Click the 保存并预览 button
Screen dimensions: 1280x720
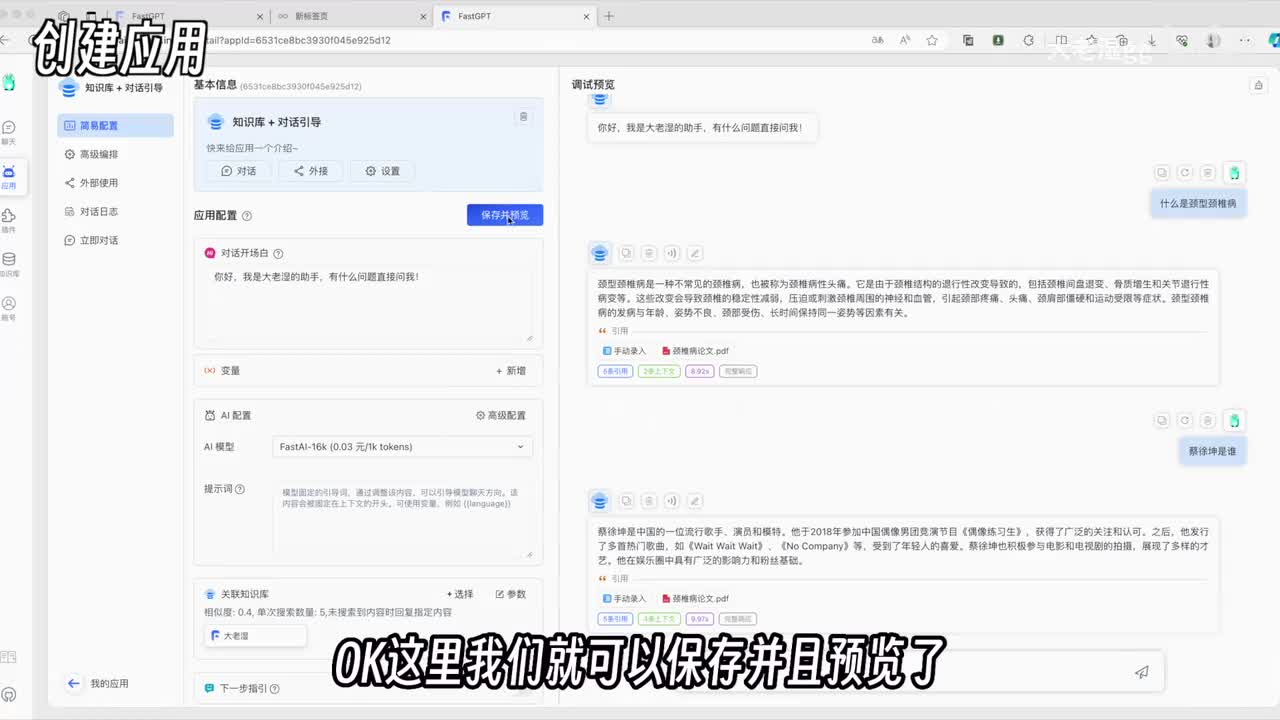[x=504, y=215]
